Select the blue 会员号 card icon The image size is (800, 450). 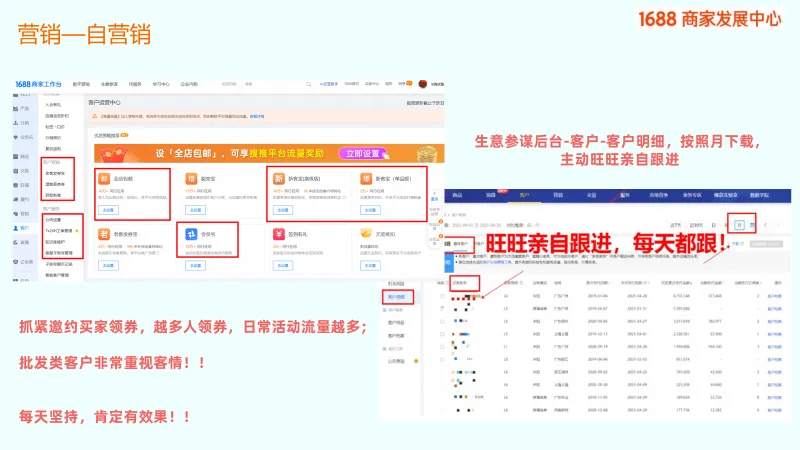(189, 233)
